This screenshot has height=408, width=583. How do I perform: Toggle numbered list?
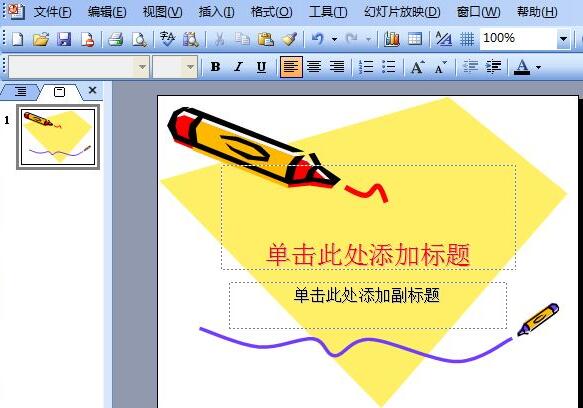(x=366, y=67)
